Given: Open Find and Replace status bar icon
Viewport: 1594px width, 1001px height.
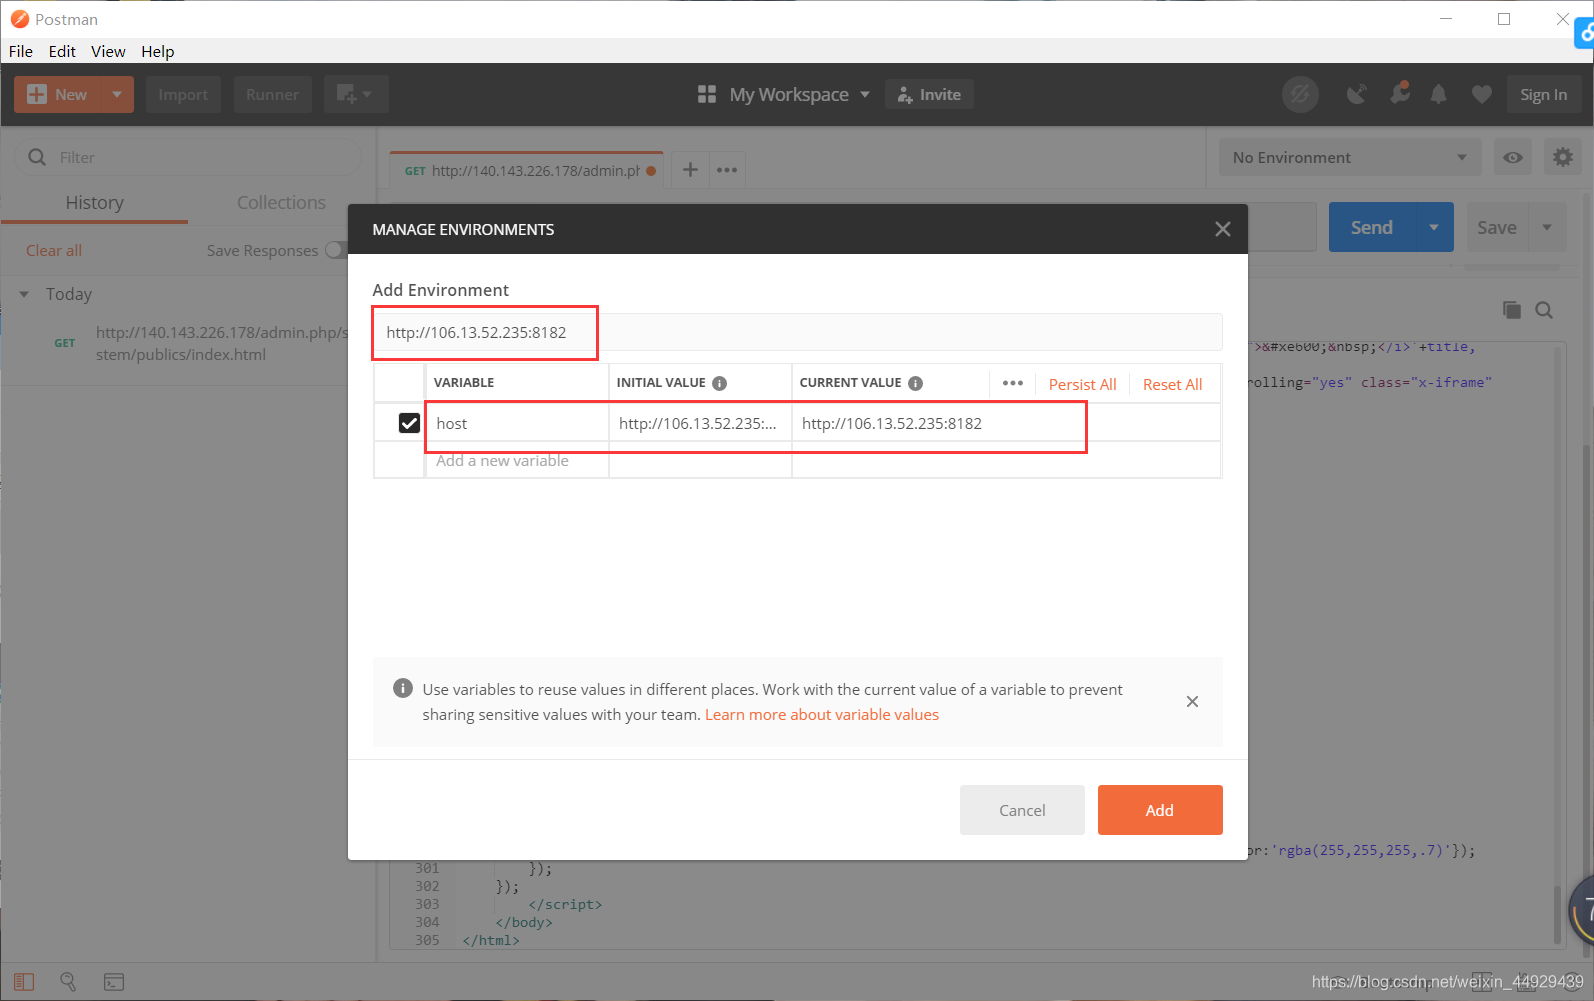Looking at the screenshot, I should 68,982.
